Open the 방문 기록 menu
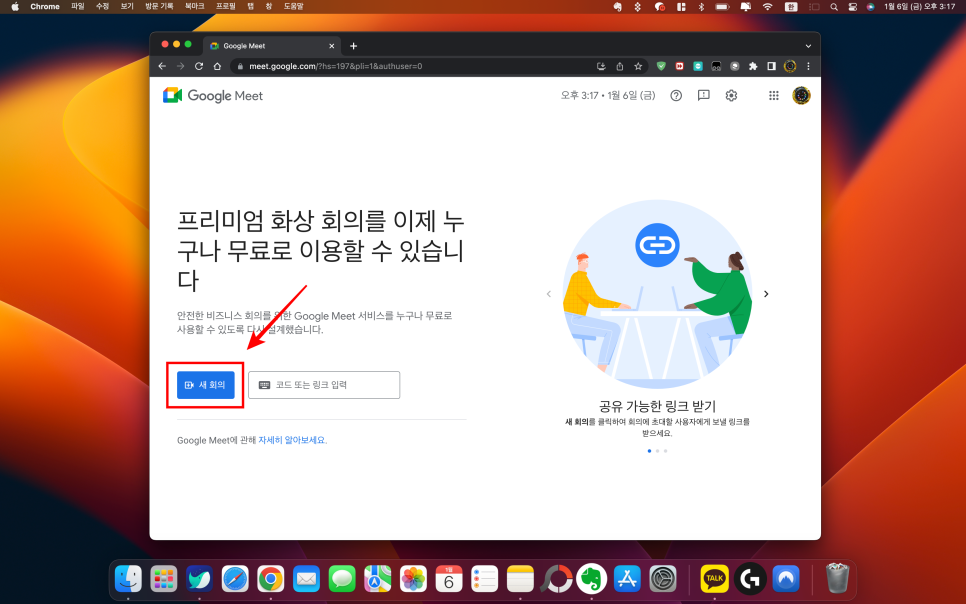 tap(159, 6)
